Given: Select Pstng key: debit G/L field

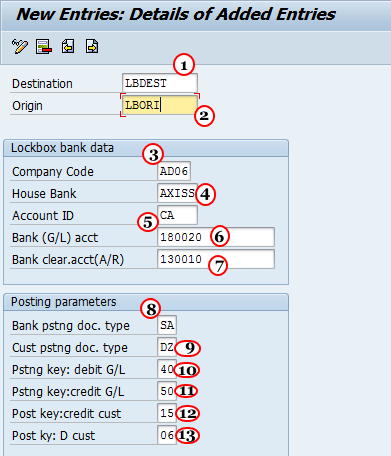Looking at the screenshot, I should [x=167, y=369].
